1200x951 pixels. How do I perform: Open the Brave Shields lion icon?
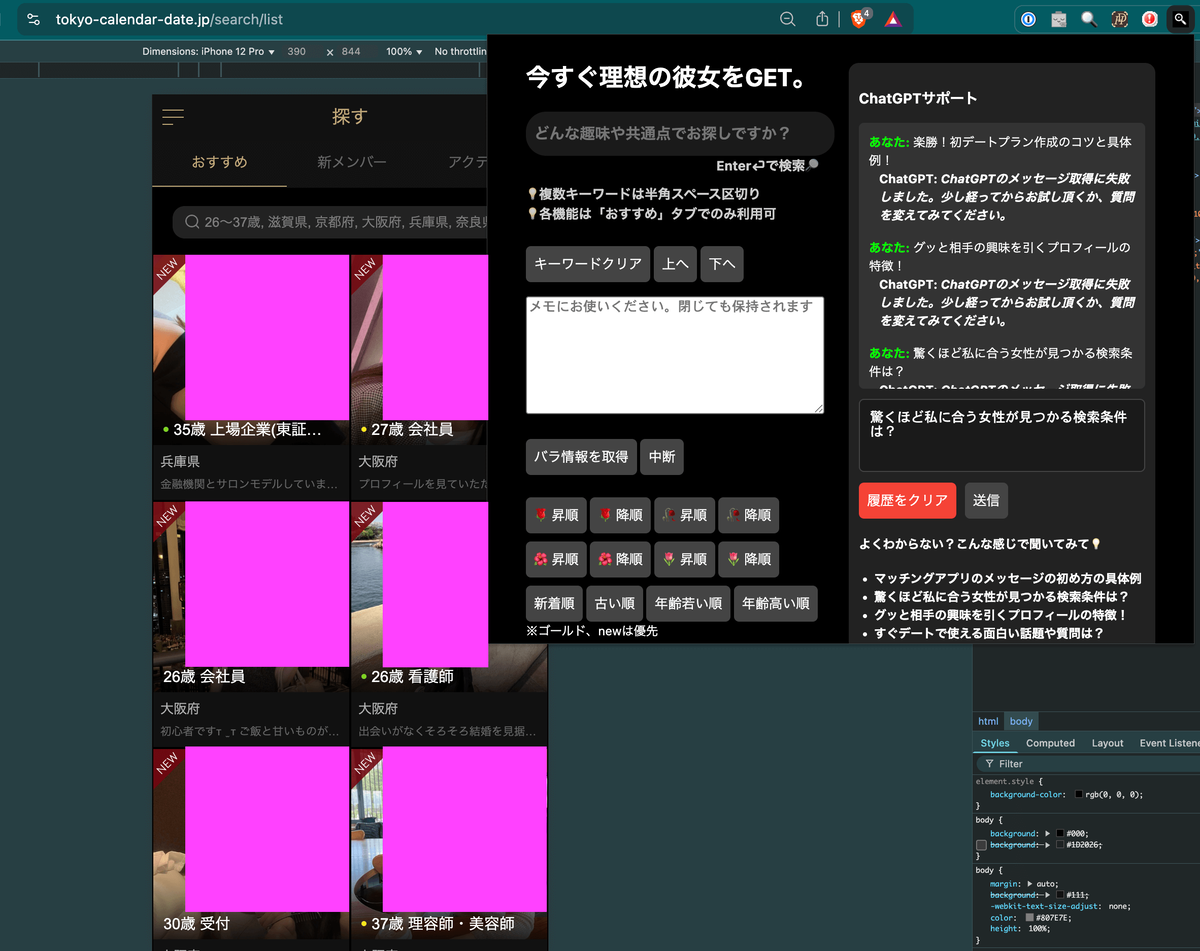tap(858, 19)
